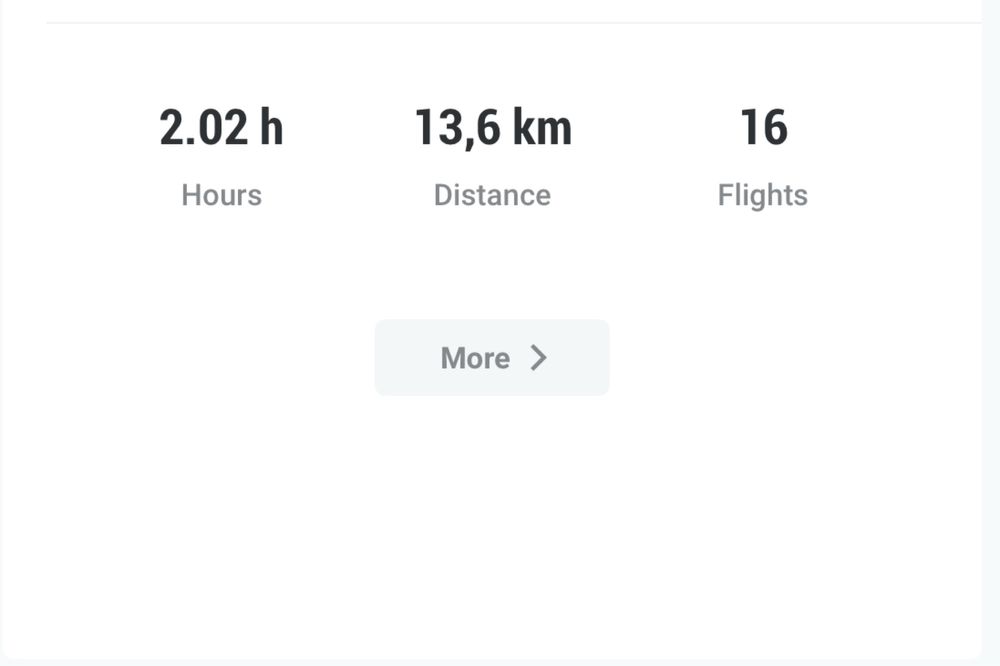The image size is (1000, 666).
Task: Click the h unit beside 2.02
Action: tap(271, 128)
